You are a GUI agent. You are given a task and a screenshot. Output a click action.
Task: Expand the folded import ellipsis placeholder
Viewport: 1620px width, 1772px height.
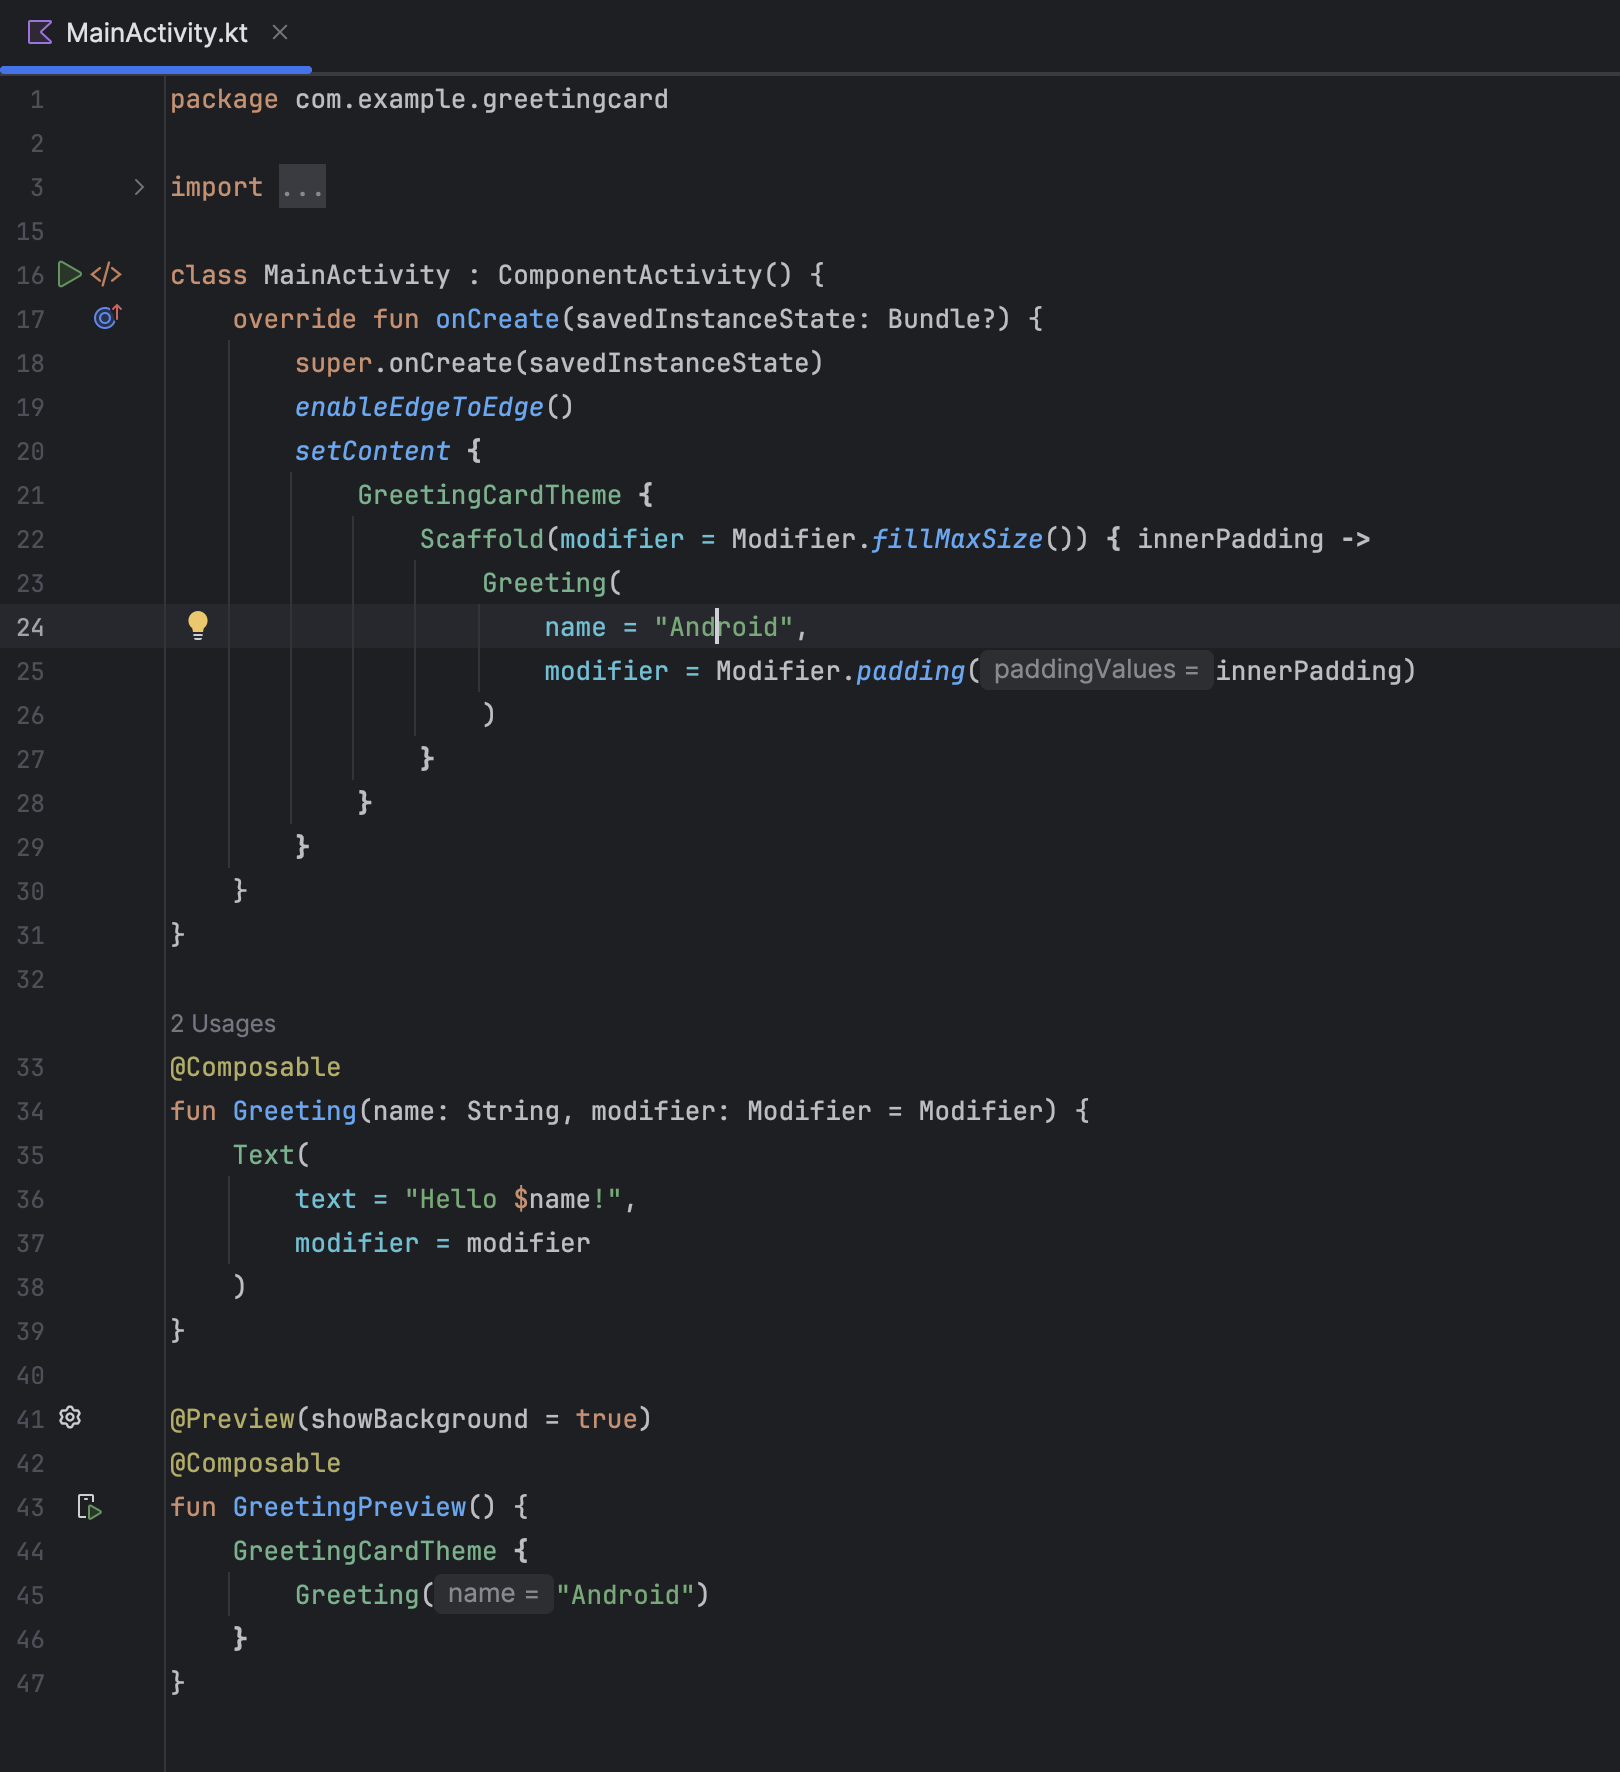[x=302, y=187]
